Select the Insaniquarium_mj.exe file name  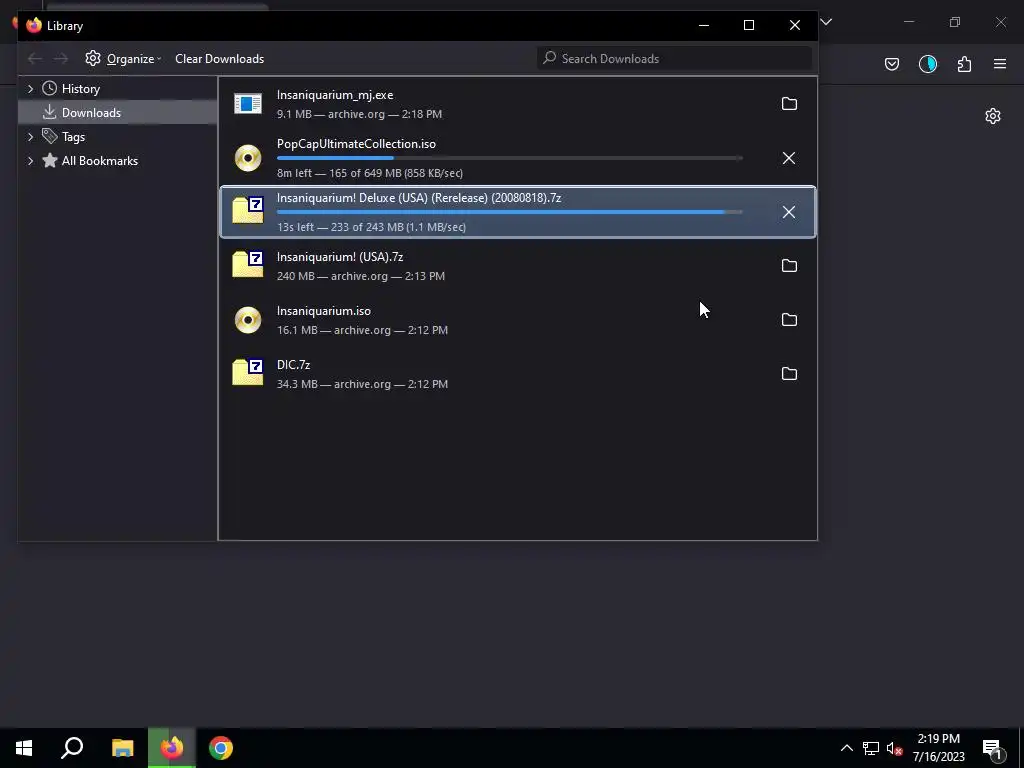(335, 95)
